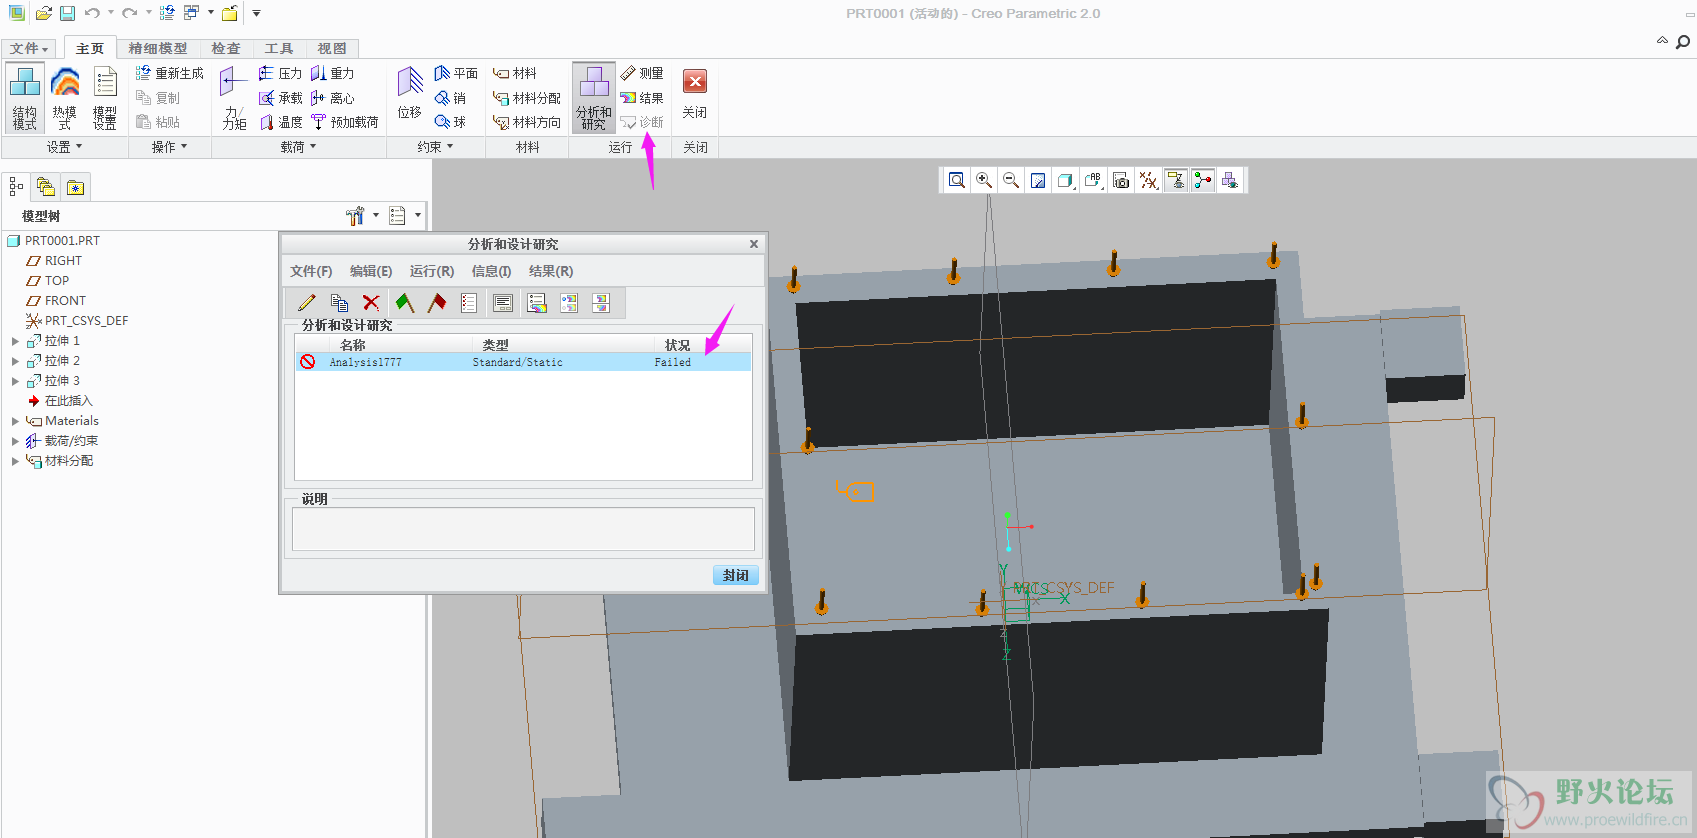Open the saved views camera icon

point(1121,180)
